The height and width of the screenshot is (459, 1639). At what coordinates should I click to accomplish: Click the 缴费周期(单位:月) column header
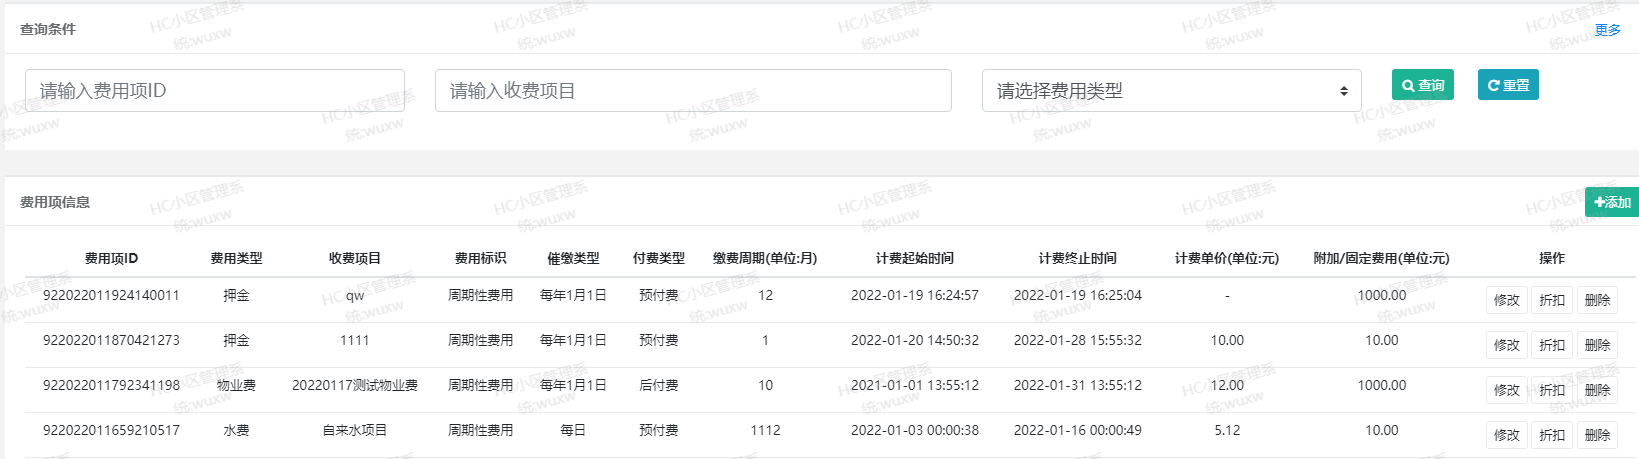(x=765, y=258)
